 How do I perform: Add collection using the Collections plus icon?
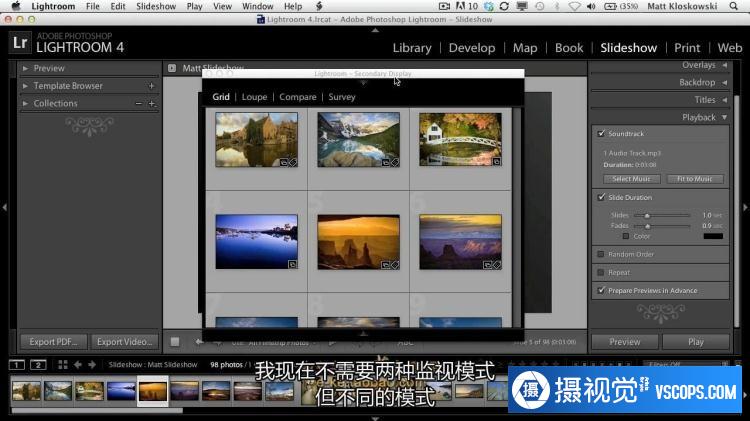151,104
